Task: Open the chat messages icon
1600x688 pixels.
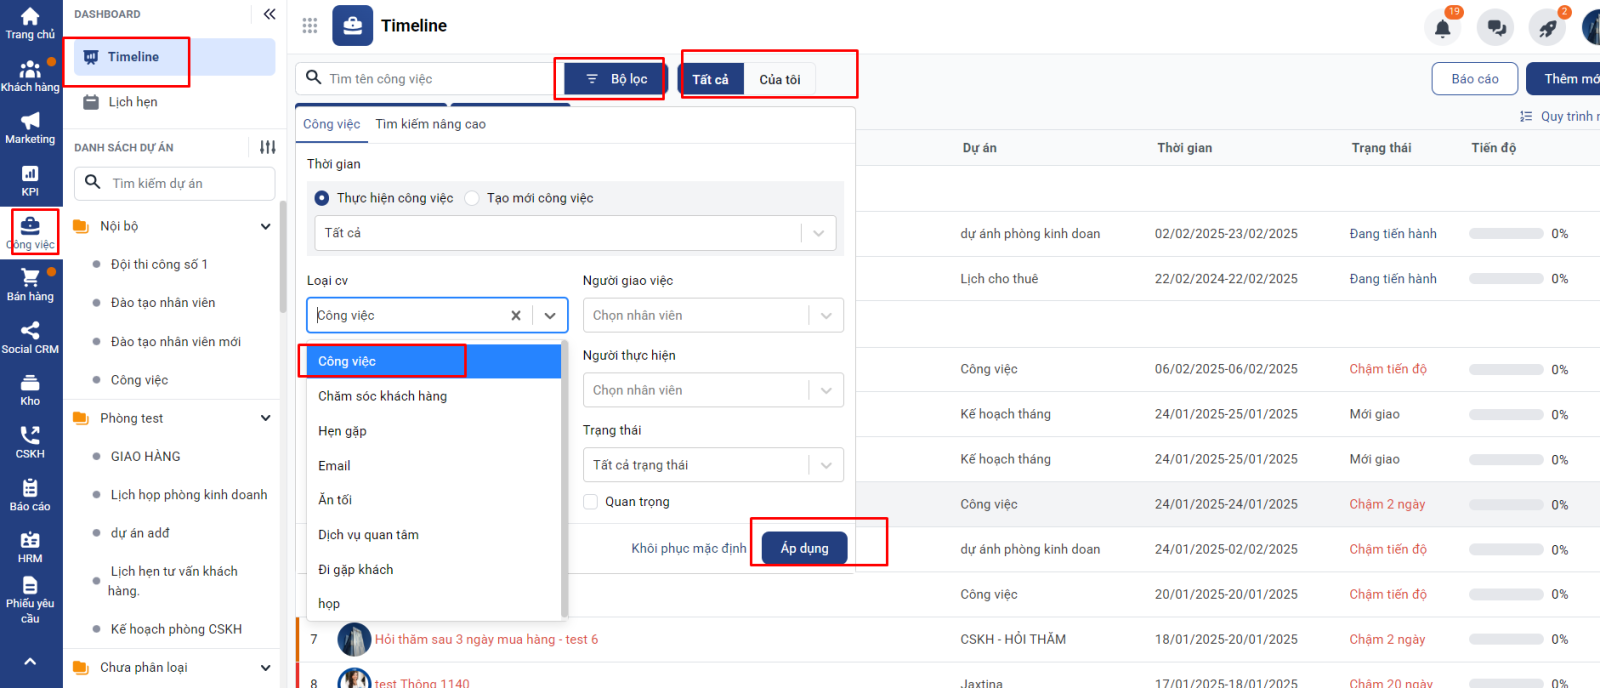Action: (x=1496, y=28)
